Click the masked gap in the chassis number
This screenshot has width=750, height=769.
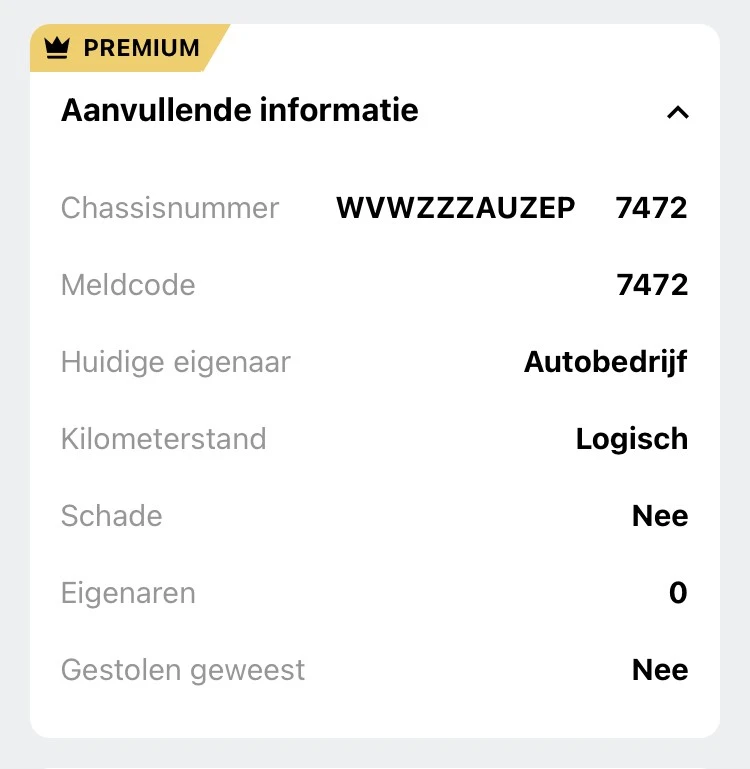[x=596, y=208]
